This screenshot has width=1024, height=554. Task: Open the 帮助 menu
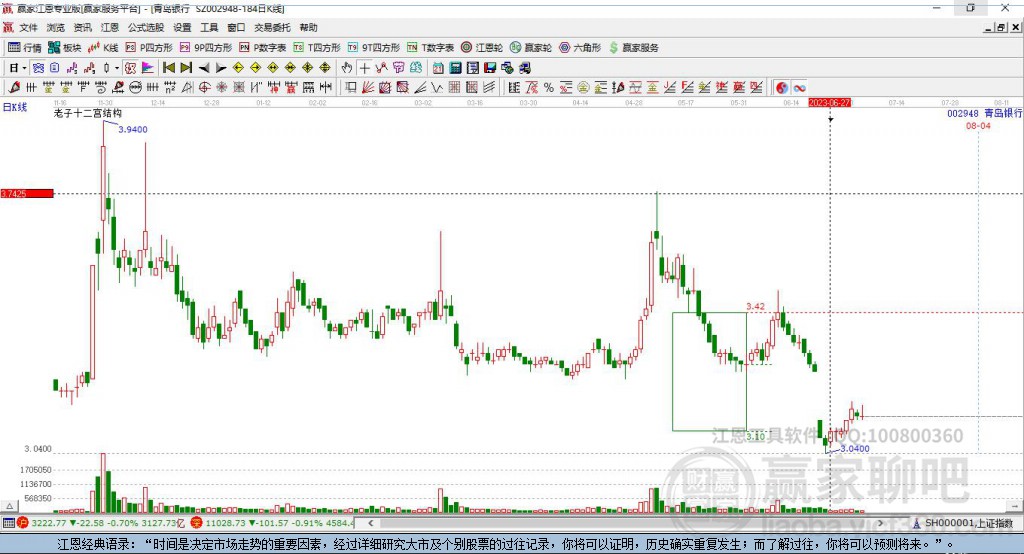tap(308, 27)
